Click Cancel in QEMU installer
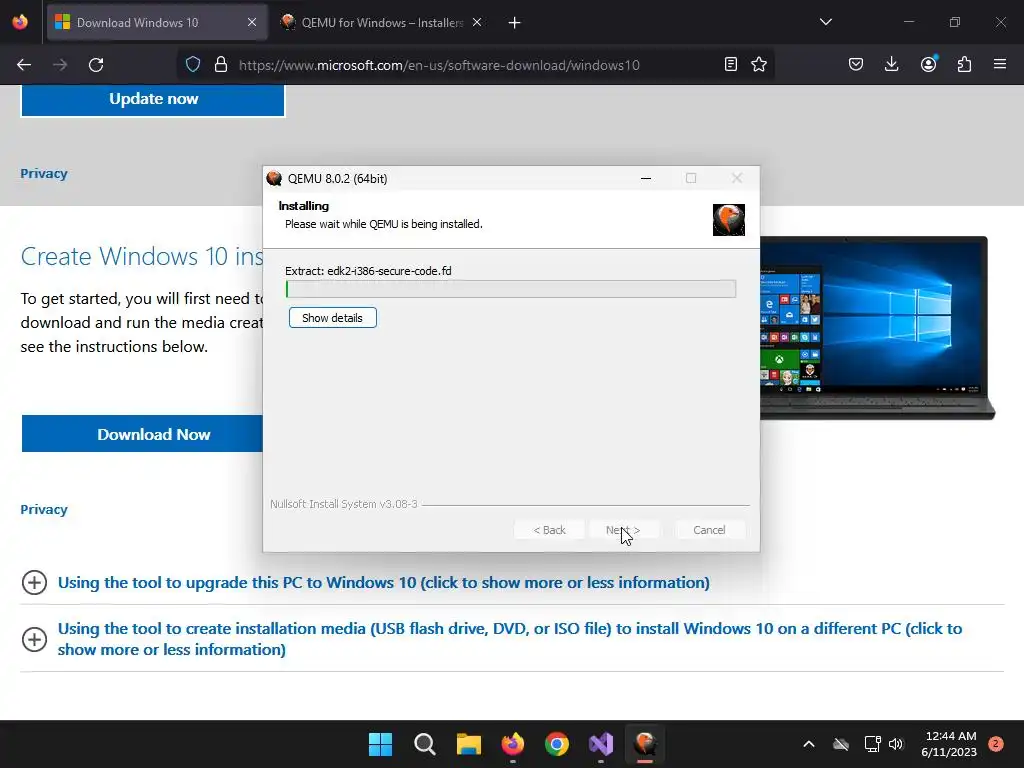This screenshot has width=1024, height=768. (709, 530)
